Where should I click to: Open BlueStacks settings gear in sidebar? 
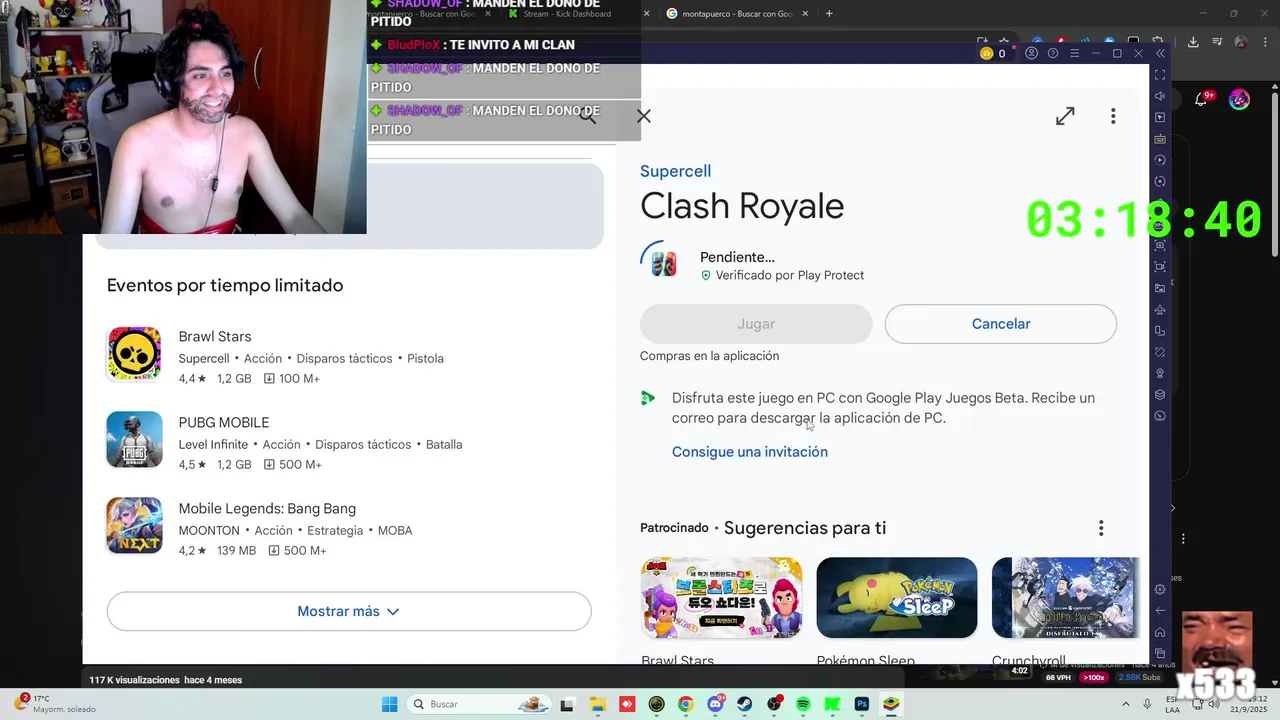(x=1160, y=589)
